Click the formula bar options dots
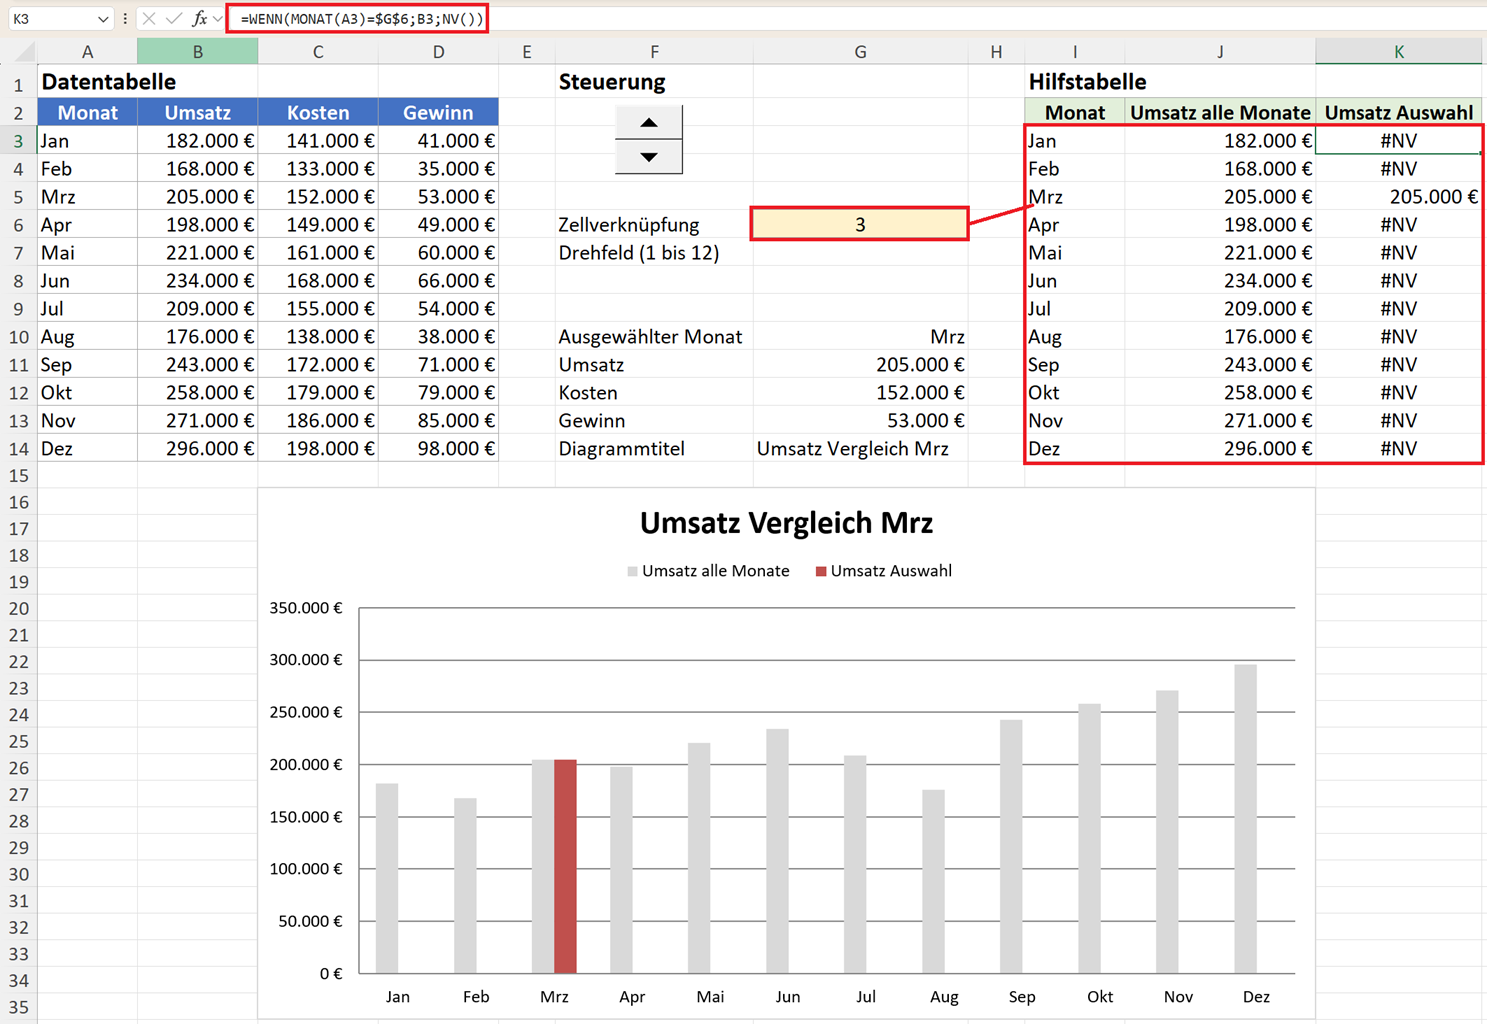 pos(125,19)
